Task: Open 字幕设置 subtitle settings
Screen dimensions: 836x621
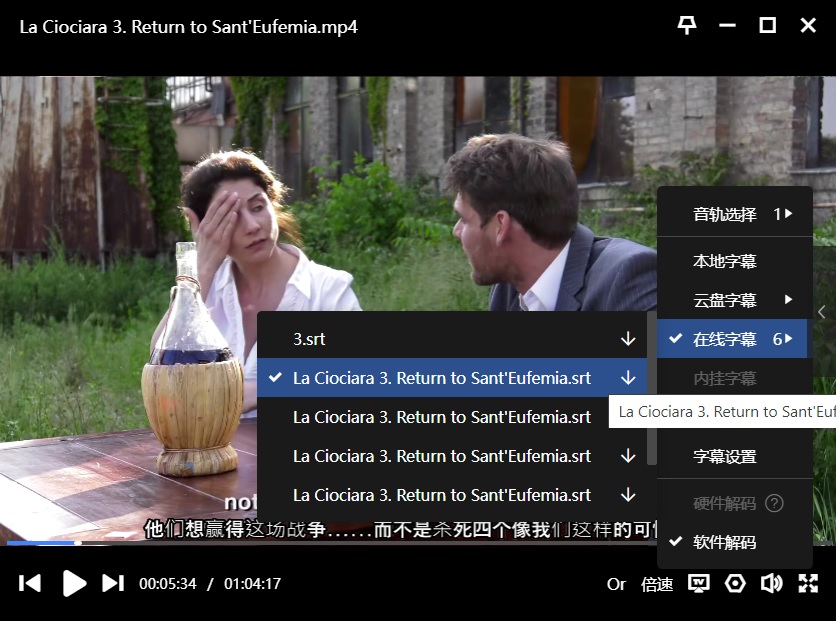Action: click(x=725, y=457)
